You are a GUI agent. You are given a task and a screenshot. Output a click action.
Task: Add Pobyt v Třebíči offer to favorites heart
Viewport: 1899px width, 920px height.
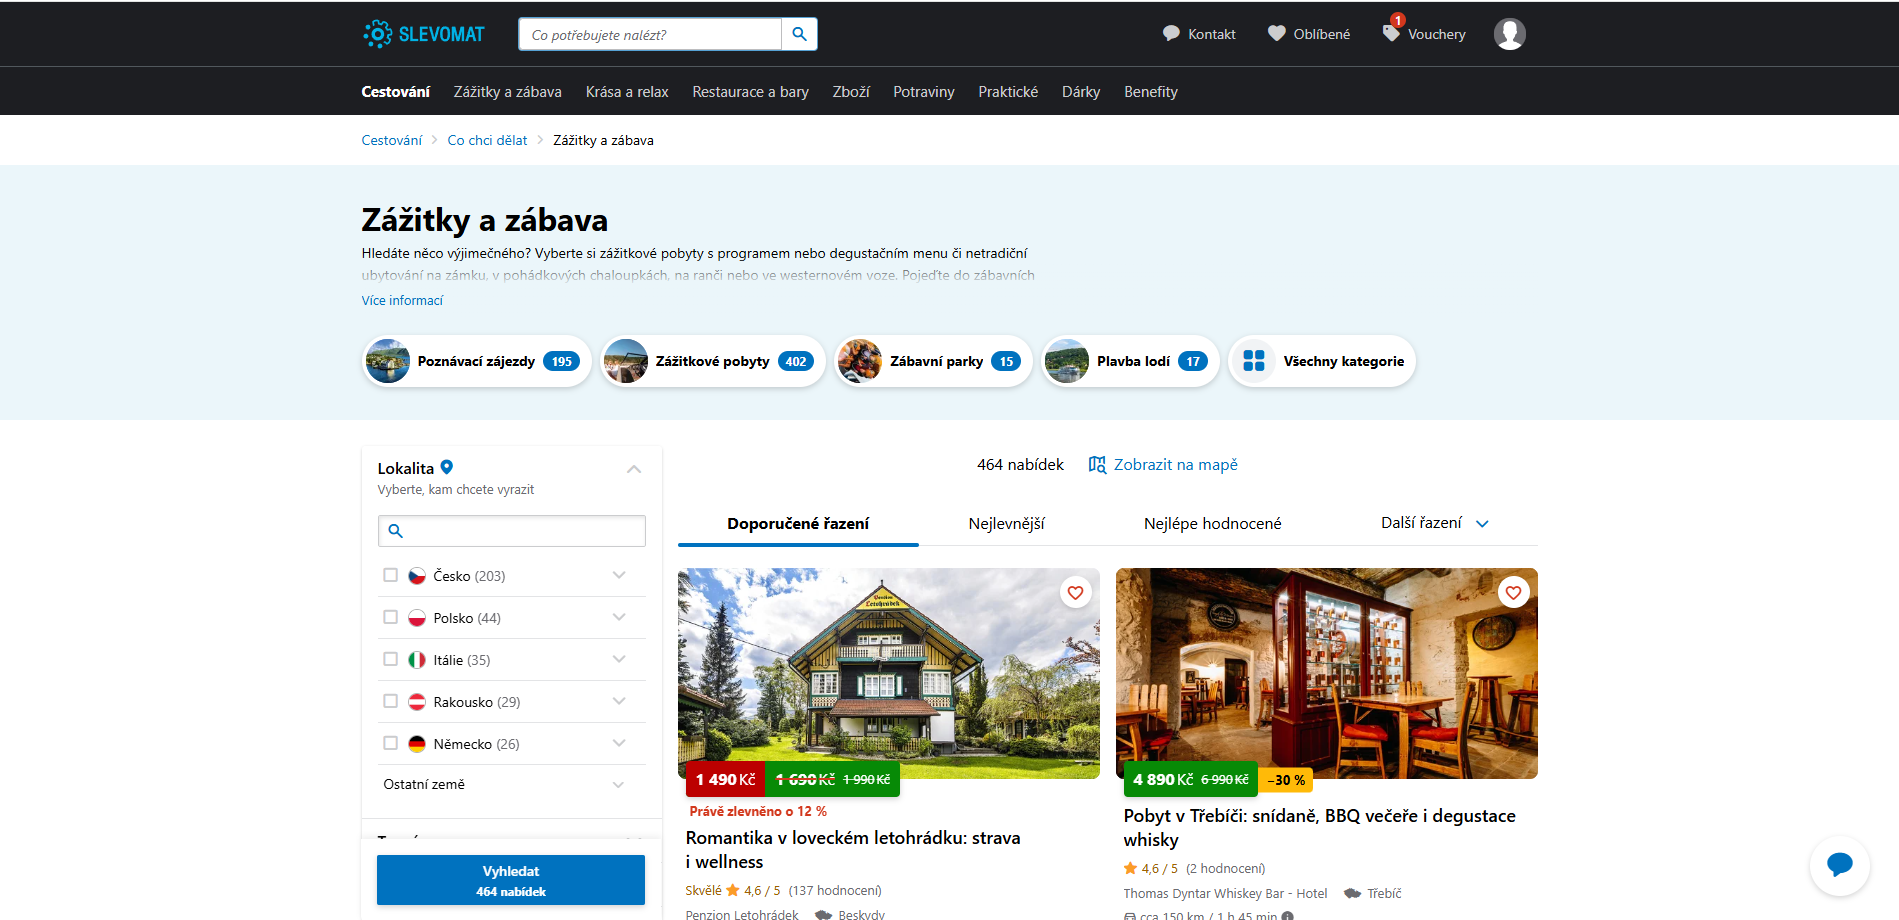click(x=1513, y=593)
